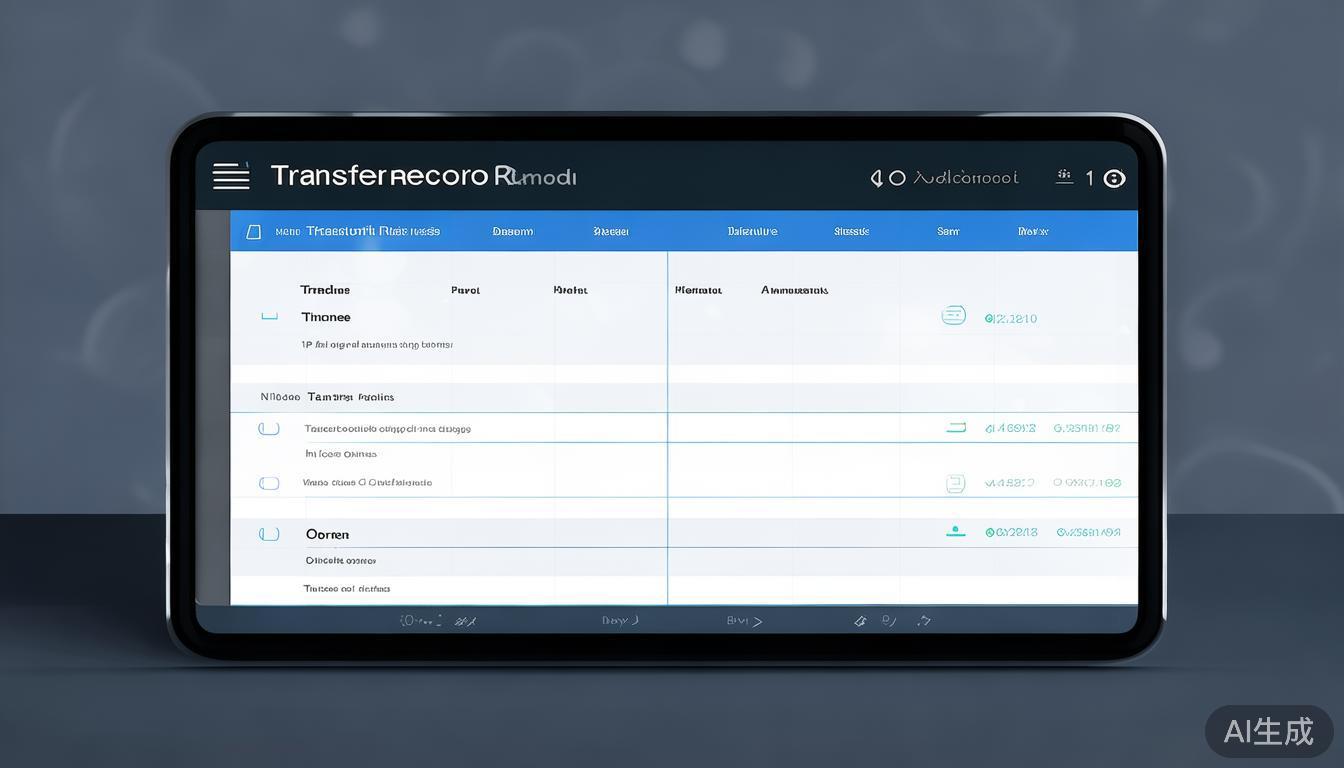Toggle the checkbox in the Timonee row
1344x768 pixels.
coord(269,316)
